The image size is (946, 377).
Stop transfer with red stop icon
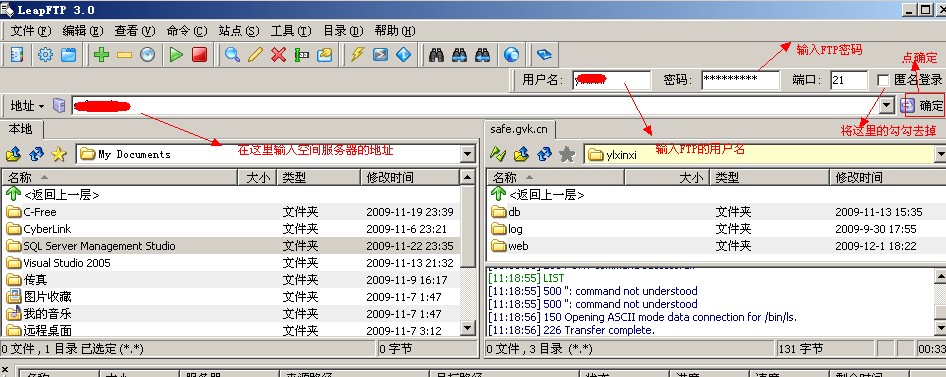[x=200, y=55]
